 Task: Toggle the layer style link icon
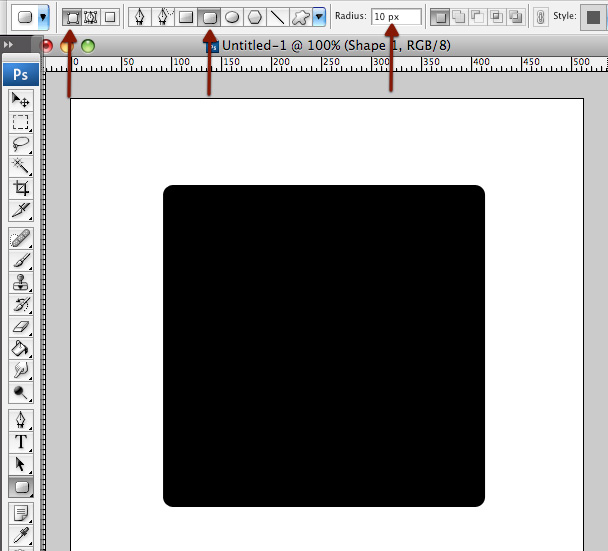[x=541, y=17]
